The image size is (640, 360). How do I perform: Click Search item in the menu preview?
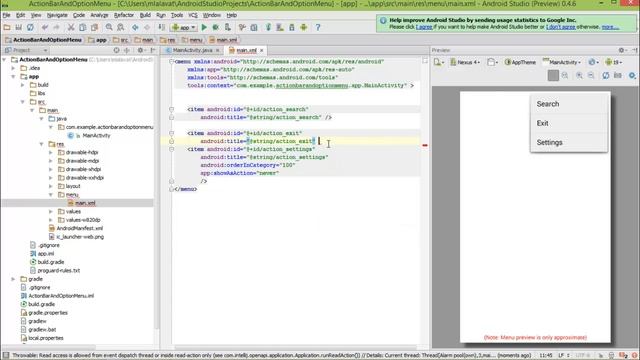569,104
